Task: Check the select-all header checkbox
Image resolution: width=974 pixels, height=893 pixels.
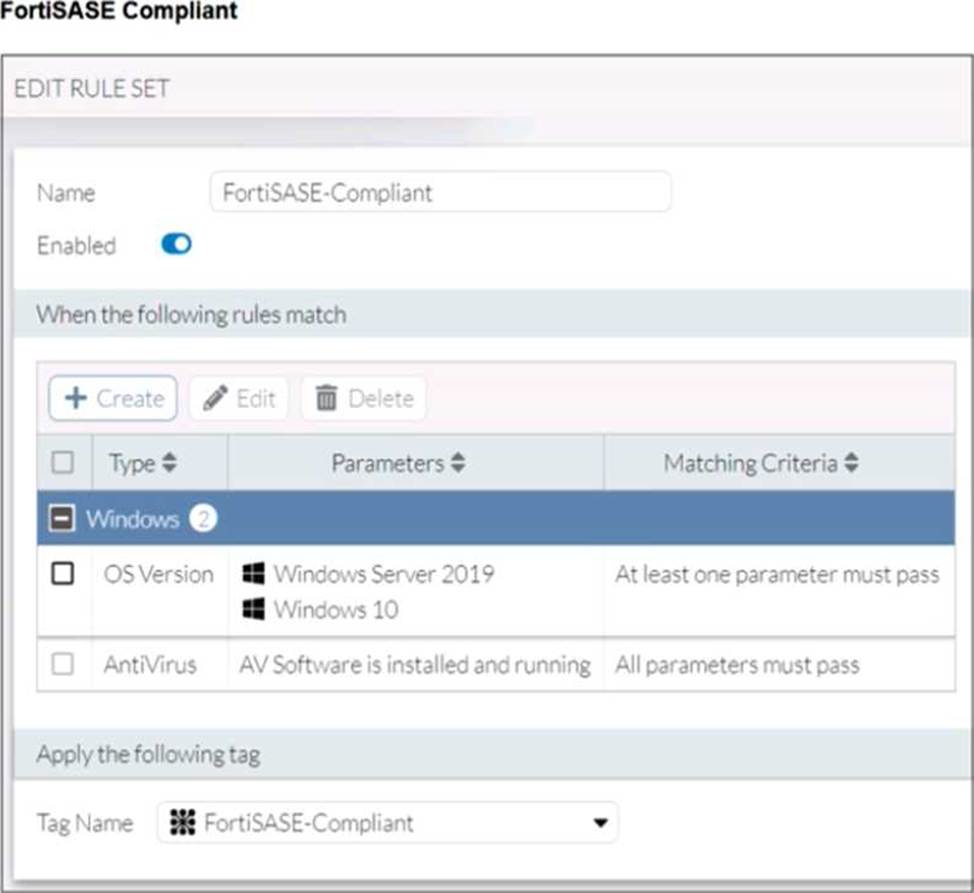Action: point(62,463)
